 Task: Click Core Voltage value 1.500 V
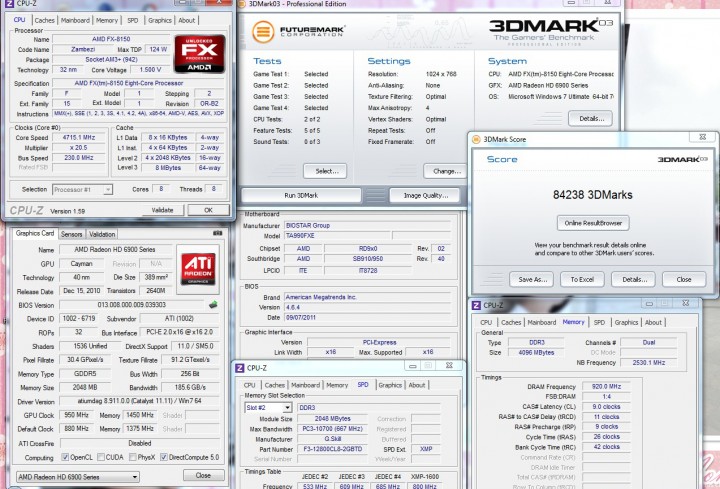149,70
